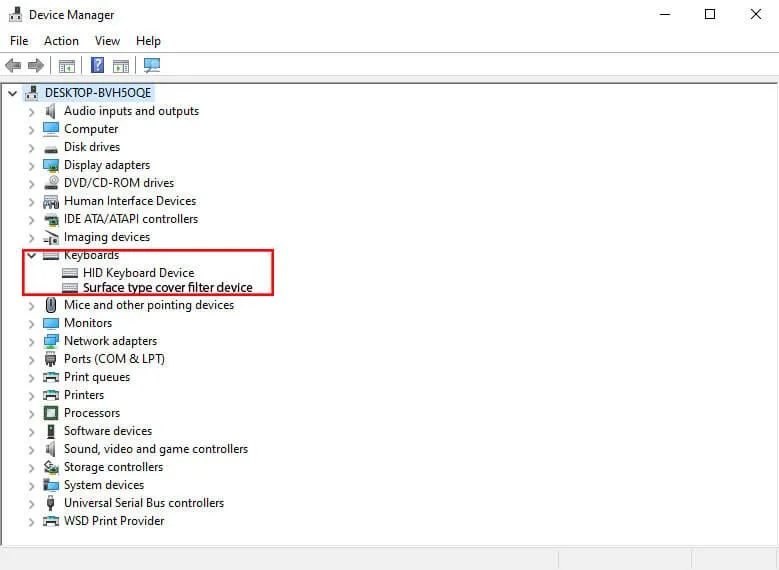Select the 'Monitors' label

pos(88,323)
